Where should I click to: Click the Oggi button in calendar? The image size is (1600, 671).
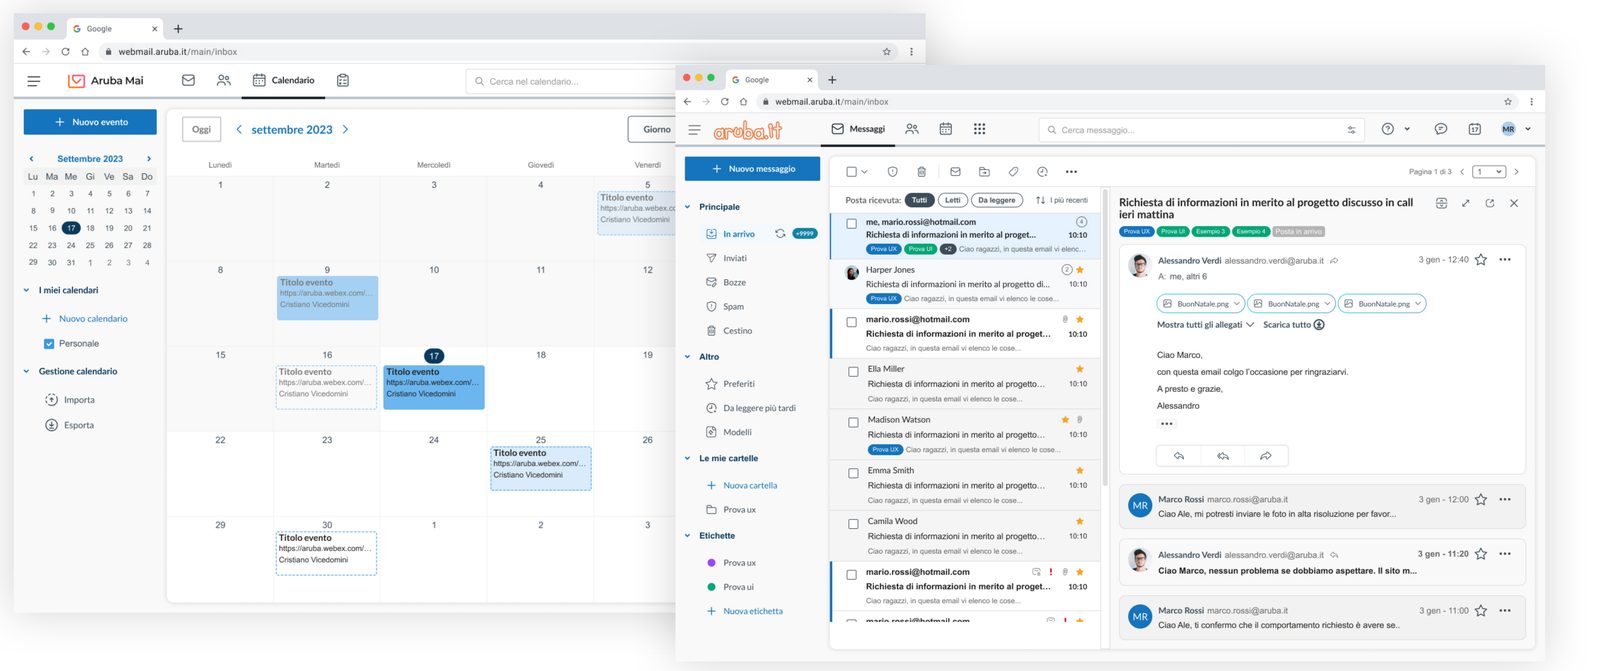[202, 129]
